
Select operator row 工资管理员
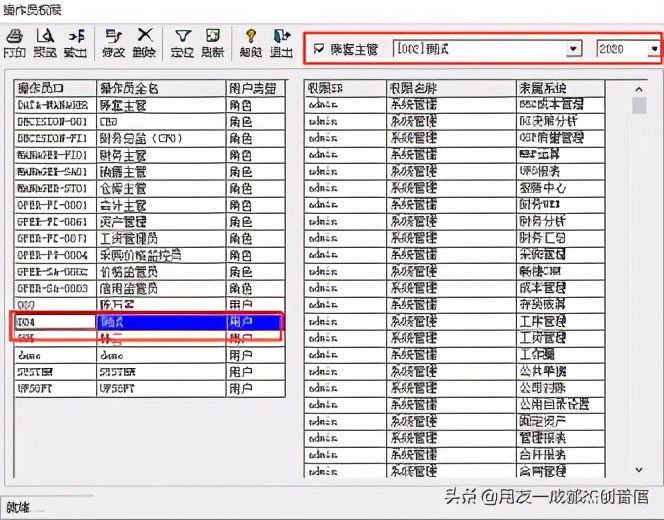tap(150, 238)
